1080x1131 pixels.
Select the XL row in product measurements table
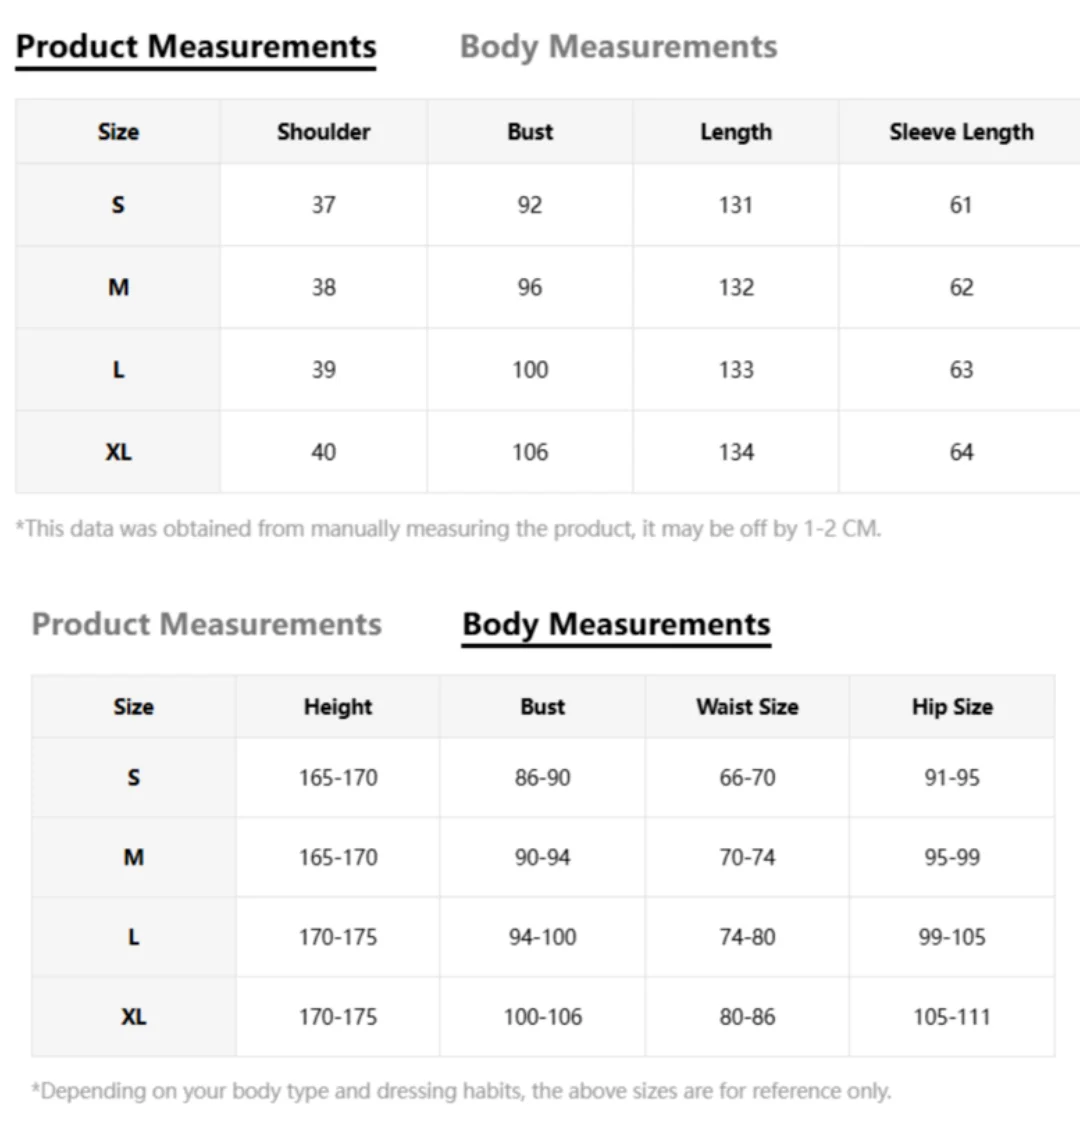548,452
